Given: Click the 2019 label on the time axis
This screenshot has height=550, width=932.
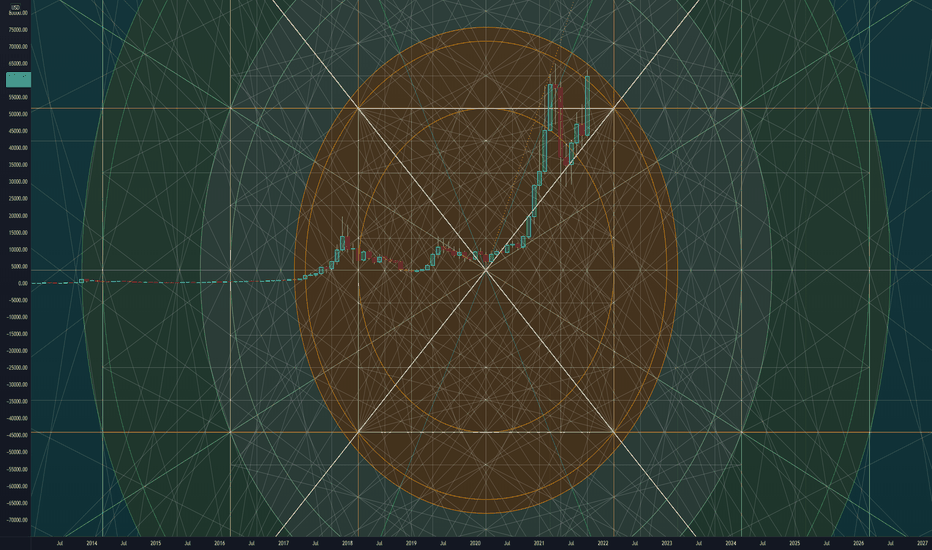Looking at the screenshot, I should [x=411, y=543].
